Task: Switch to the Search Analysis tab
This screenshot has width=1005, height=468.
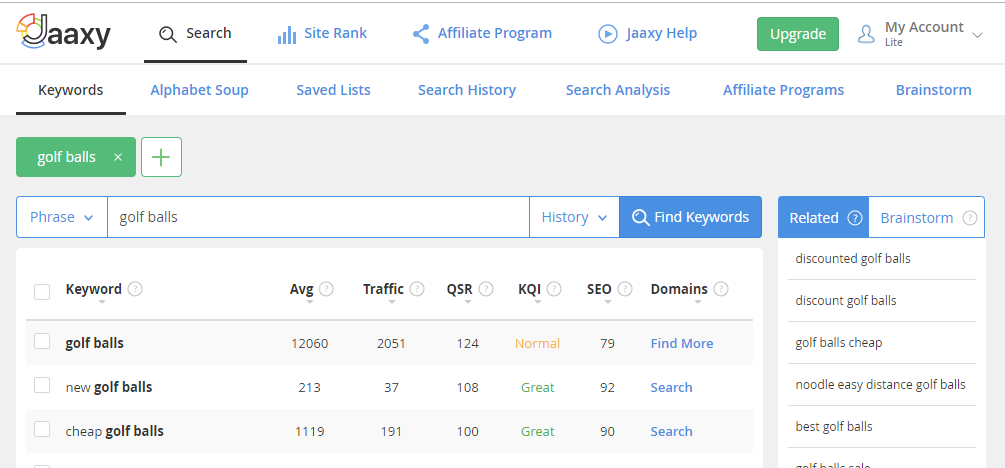Action: pyautogui.click(x=618, y=90)
